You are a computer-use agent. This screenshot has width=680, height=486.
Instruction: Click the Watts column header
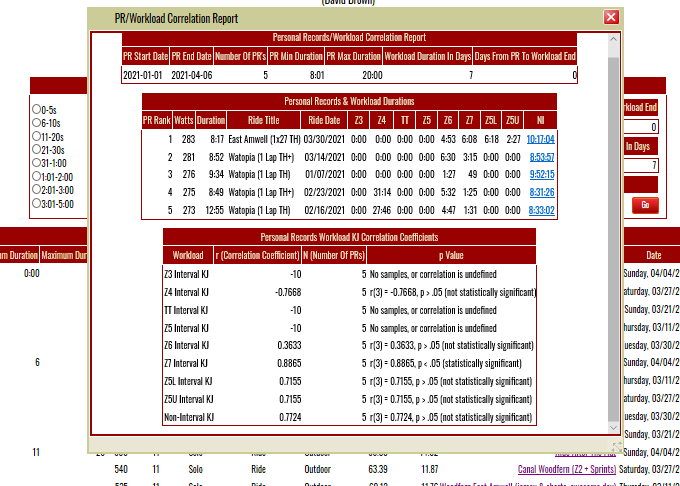183,120
